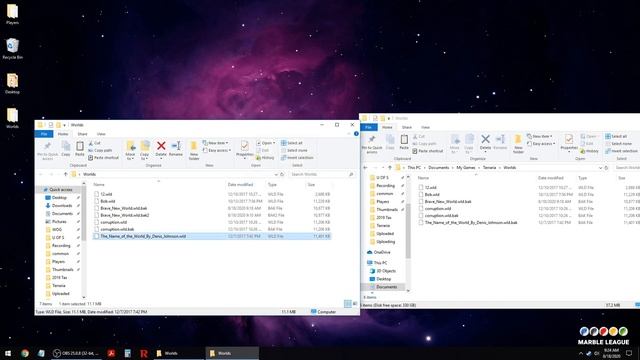
Task: Click Paste shortcut in the Quick access window ribbon
Action: tap(104, 158)
